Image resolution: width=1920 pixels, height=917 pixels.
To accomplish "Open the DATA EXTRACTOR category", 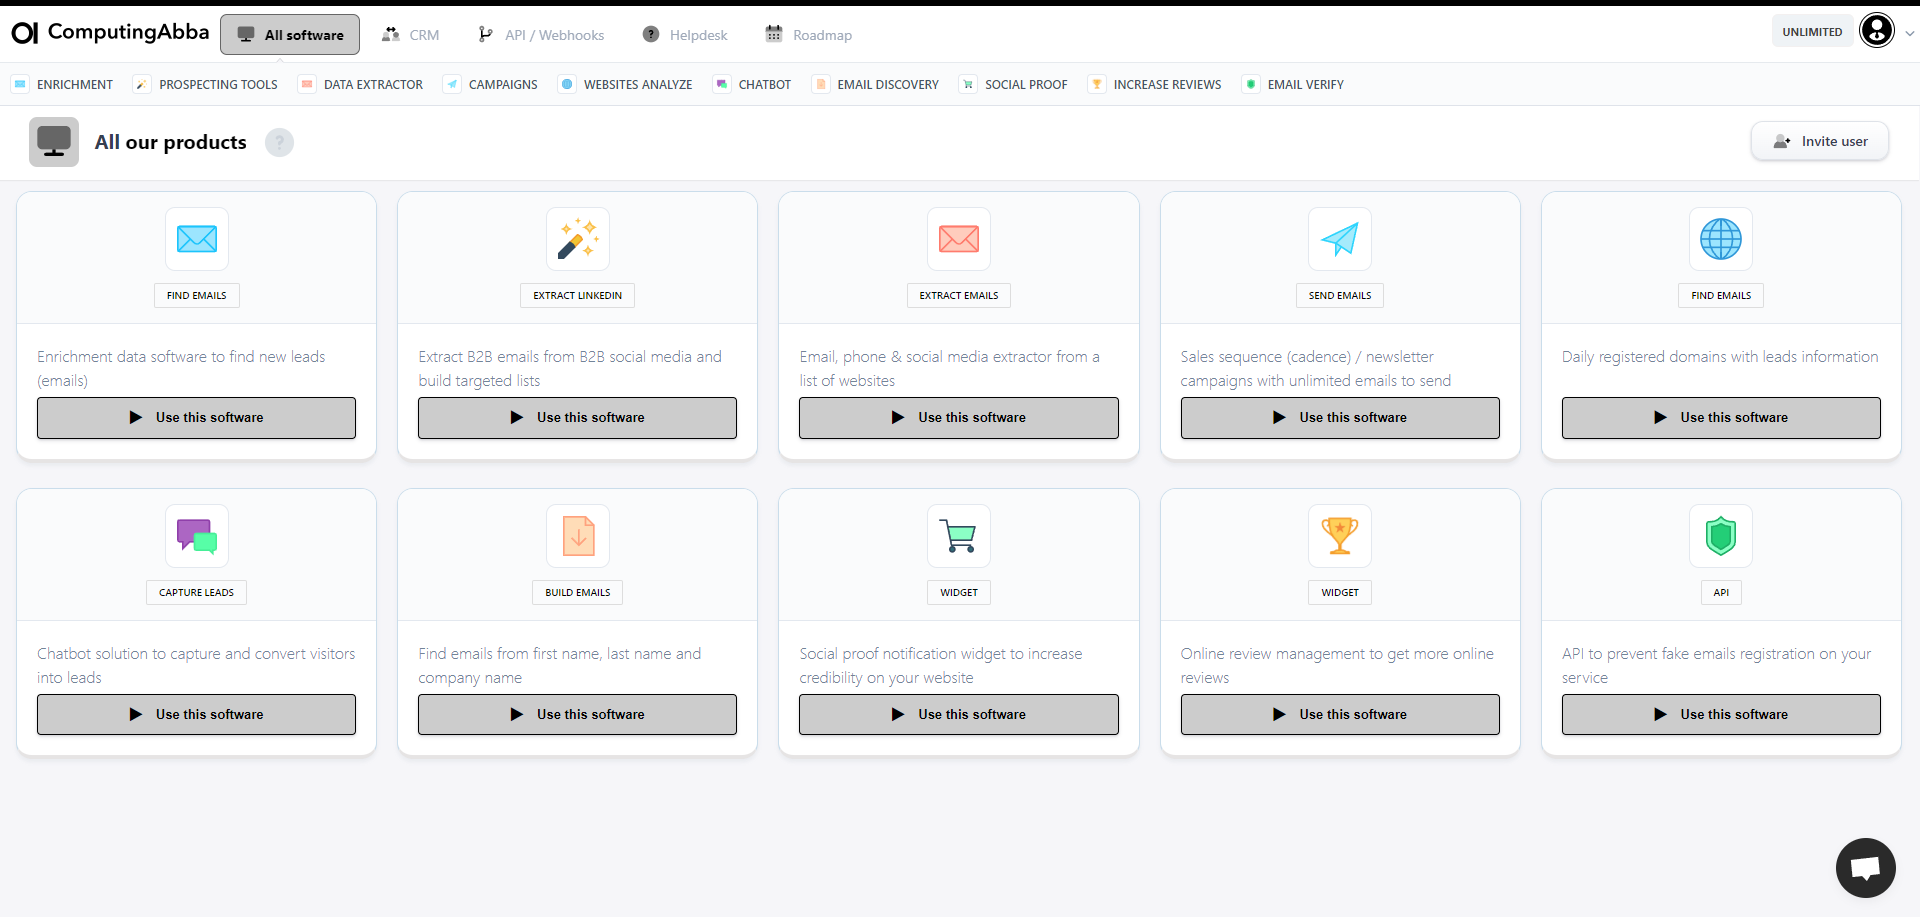I will tap(361, 85).
